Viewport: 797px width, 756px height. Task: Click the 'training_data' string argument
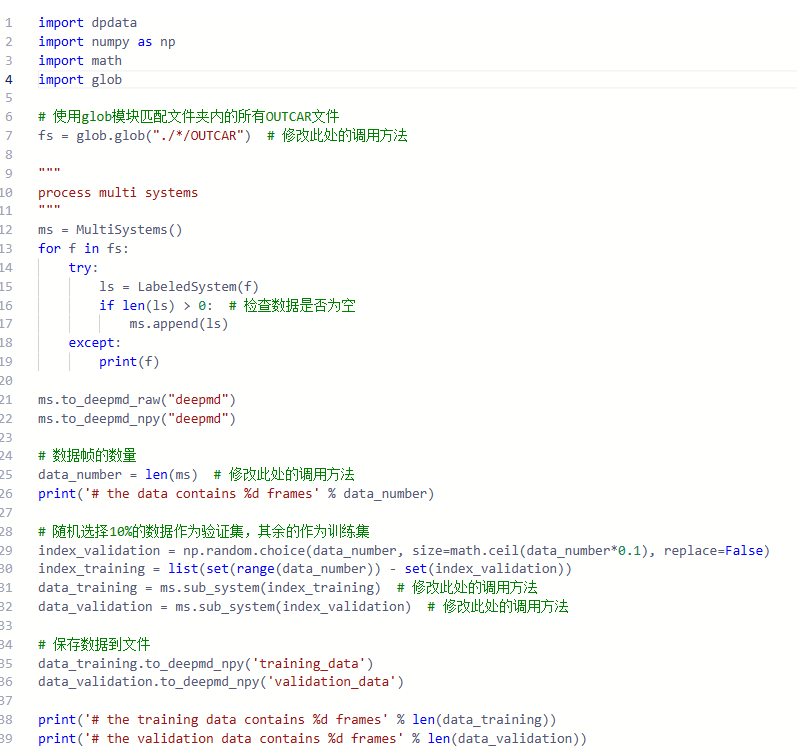316,663
